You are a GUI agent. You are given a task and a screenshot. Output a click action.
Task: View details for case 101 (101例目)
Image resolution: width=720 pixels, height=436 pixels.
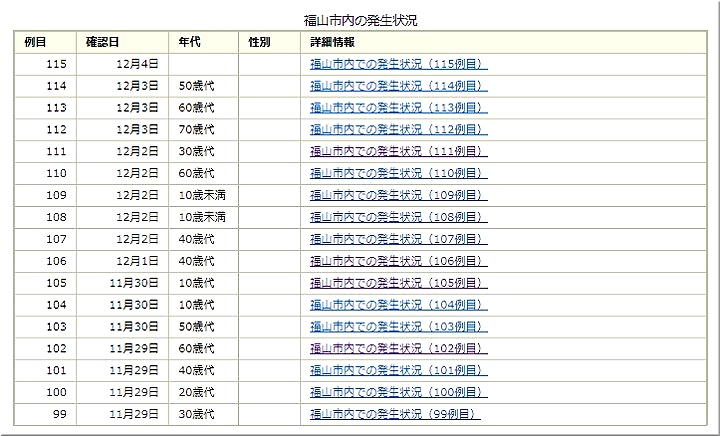pos(398,370)
